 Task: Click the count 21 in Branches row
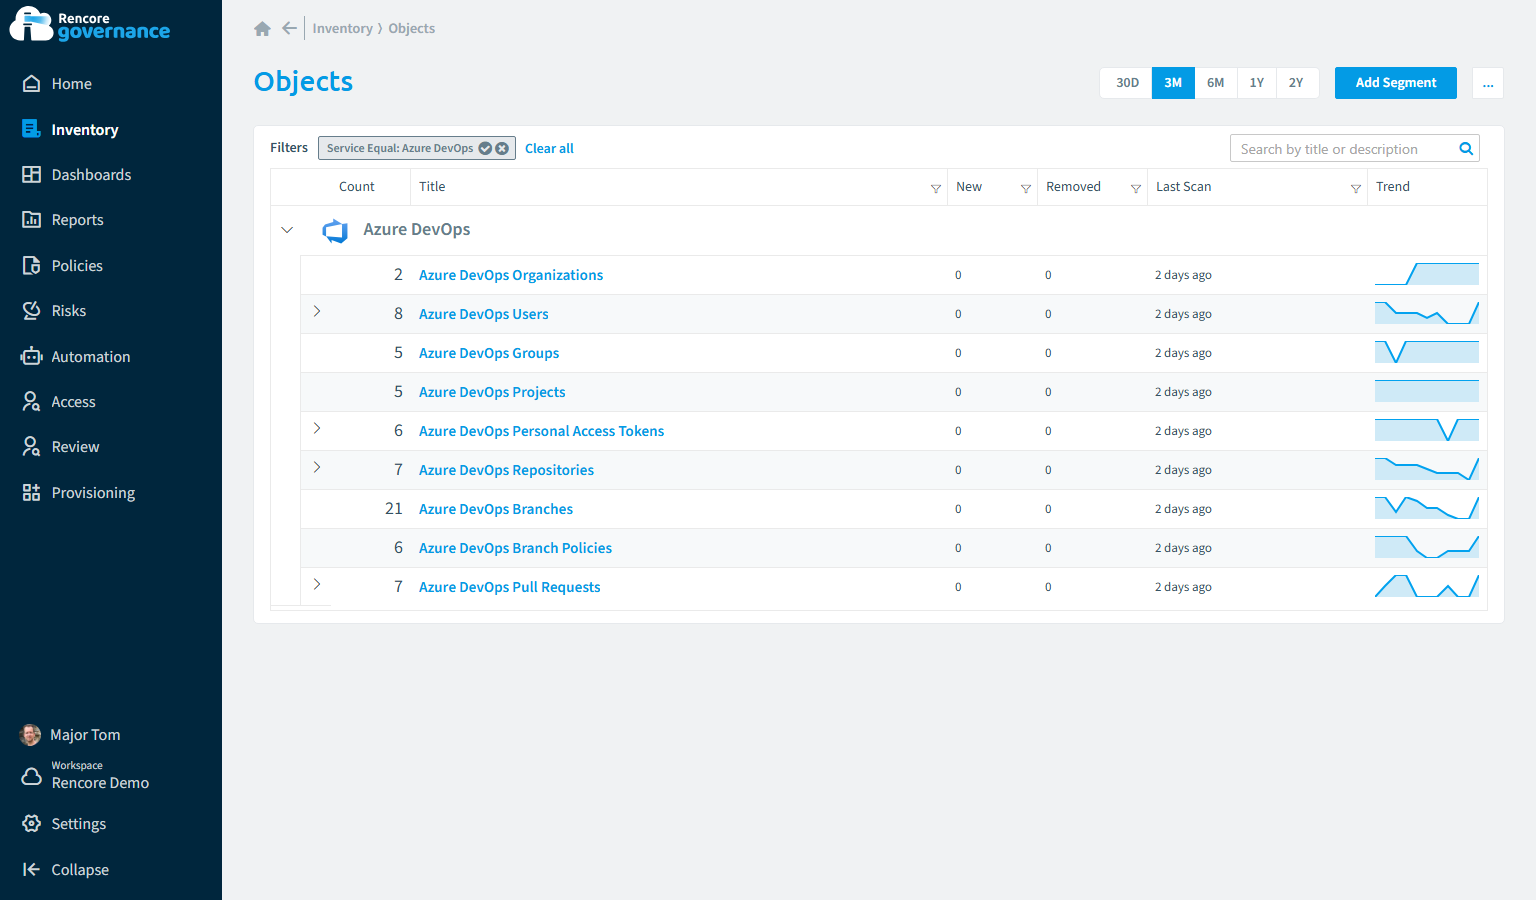(x=394, y=509)
